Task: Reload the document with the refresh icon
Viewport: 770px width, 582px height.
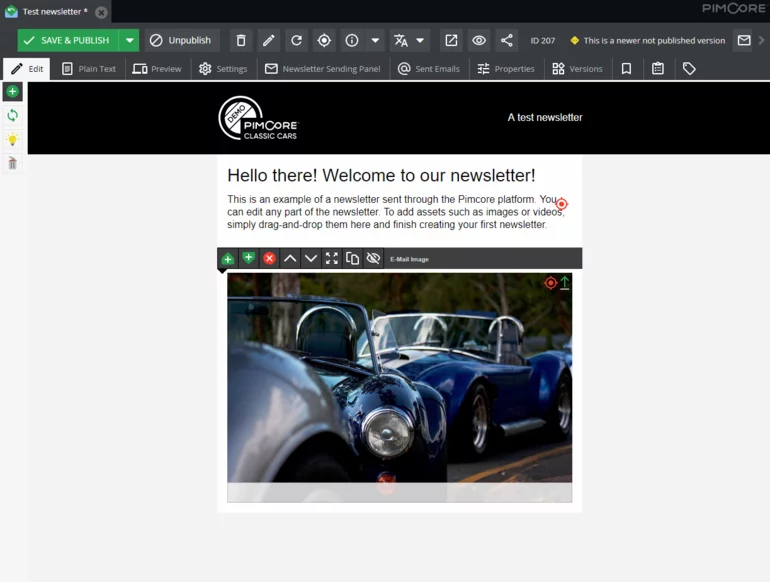Action: pyautogui.click(x=296, y=40)
